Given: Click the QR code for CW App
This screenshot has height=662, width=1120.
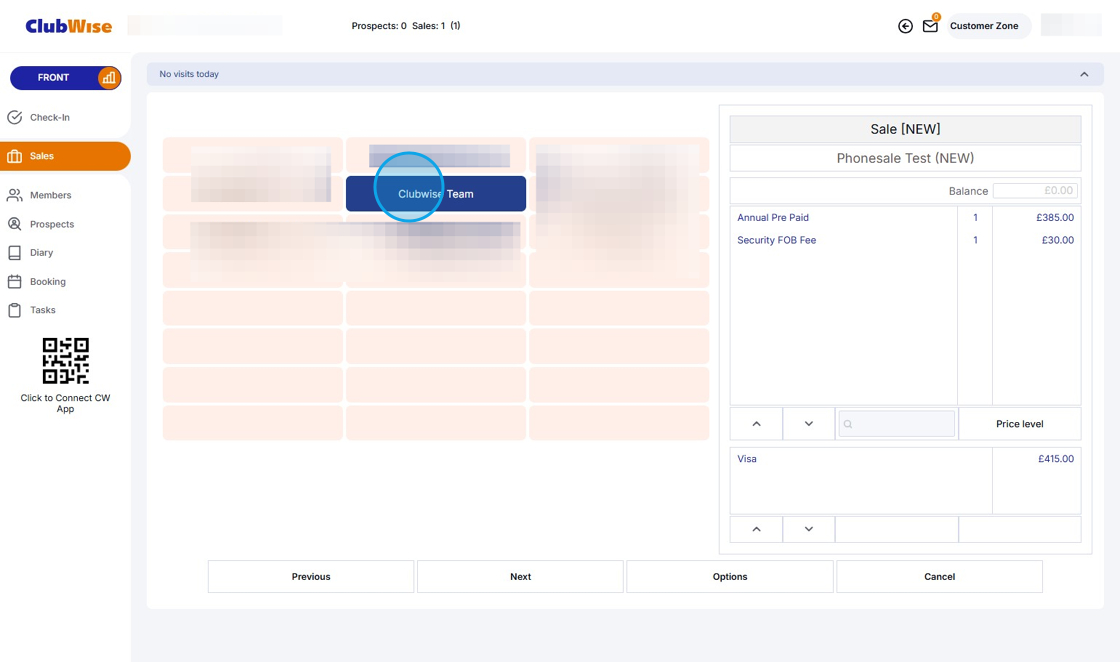Looking at the screenshot, I should tap(66, 361).
